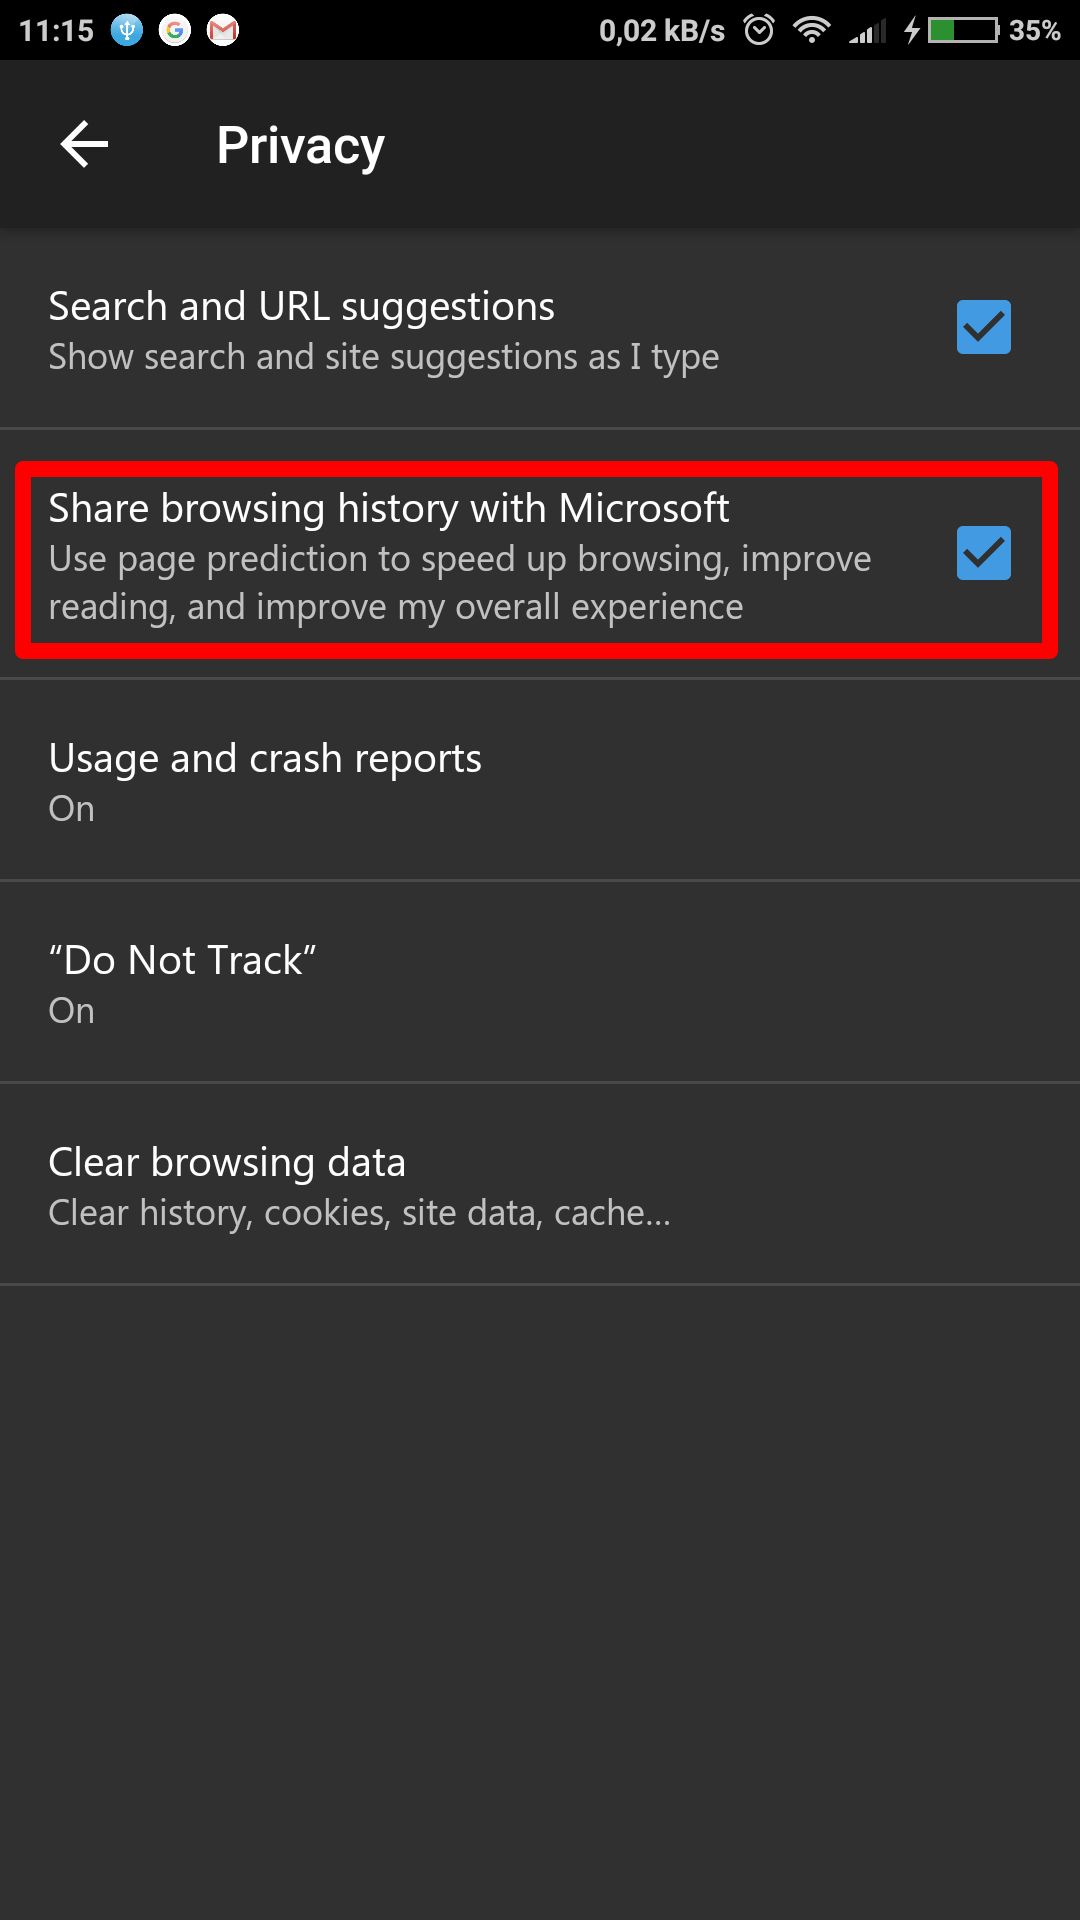The image size is (1080, 1920).
Task: Go back using the arrow icon
Action: point(84,144)
